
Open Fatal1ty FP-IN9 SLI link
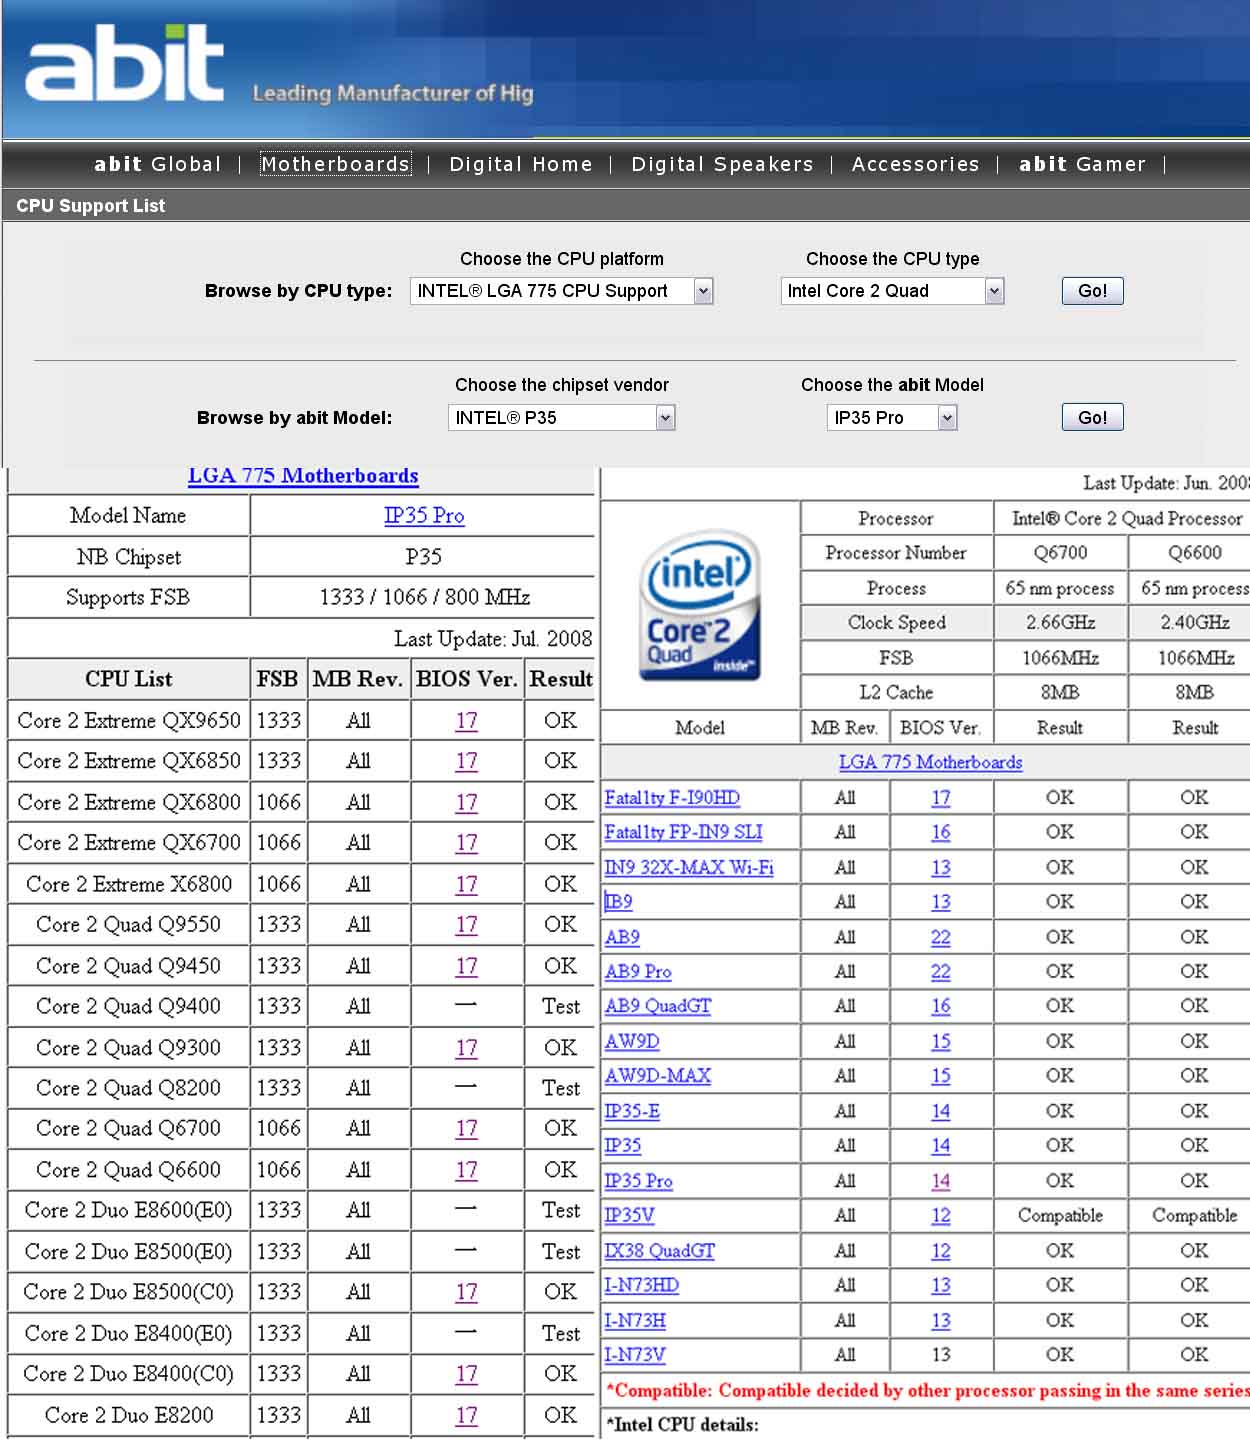click(683, 832)
